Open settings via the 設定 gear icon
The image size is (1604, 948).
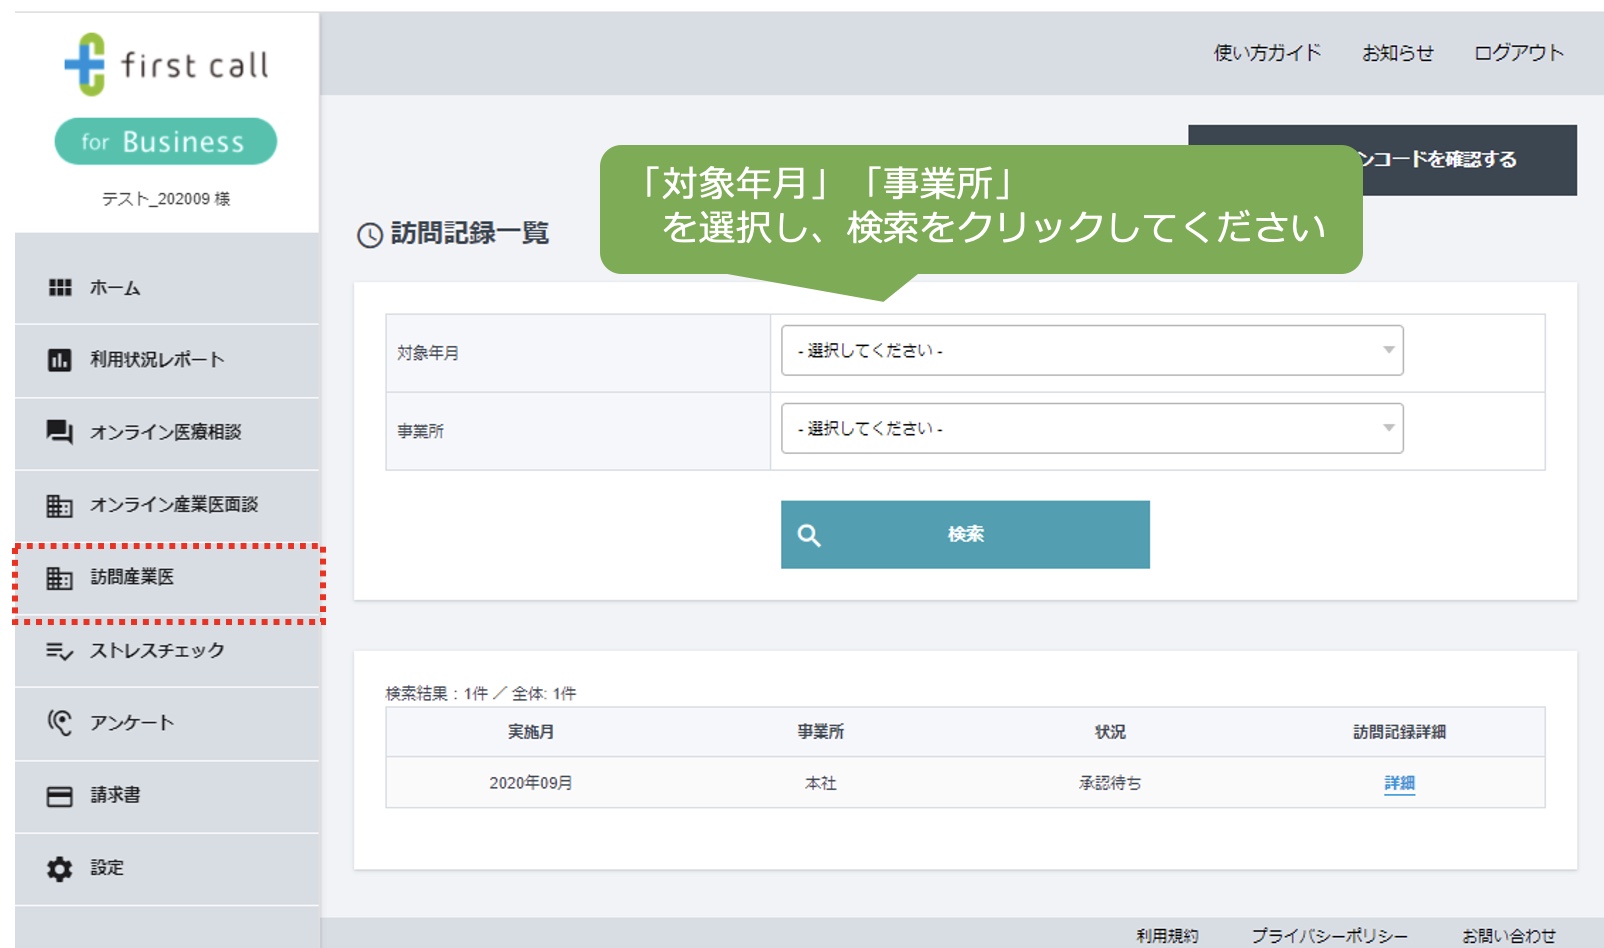point(60,868)
